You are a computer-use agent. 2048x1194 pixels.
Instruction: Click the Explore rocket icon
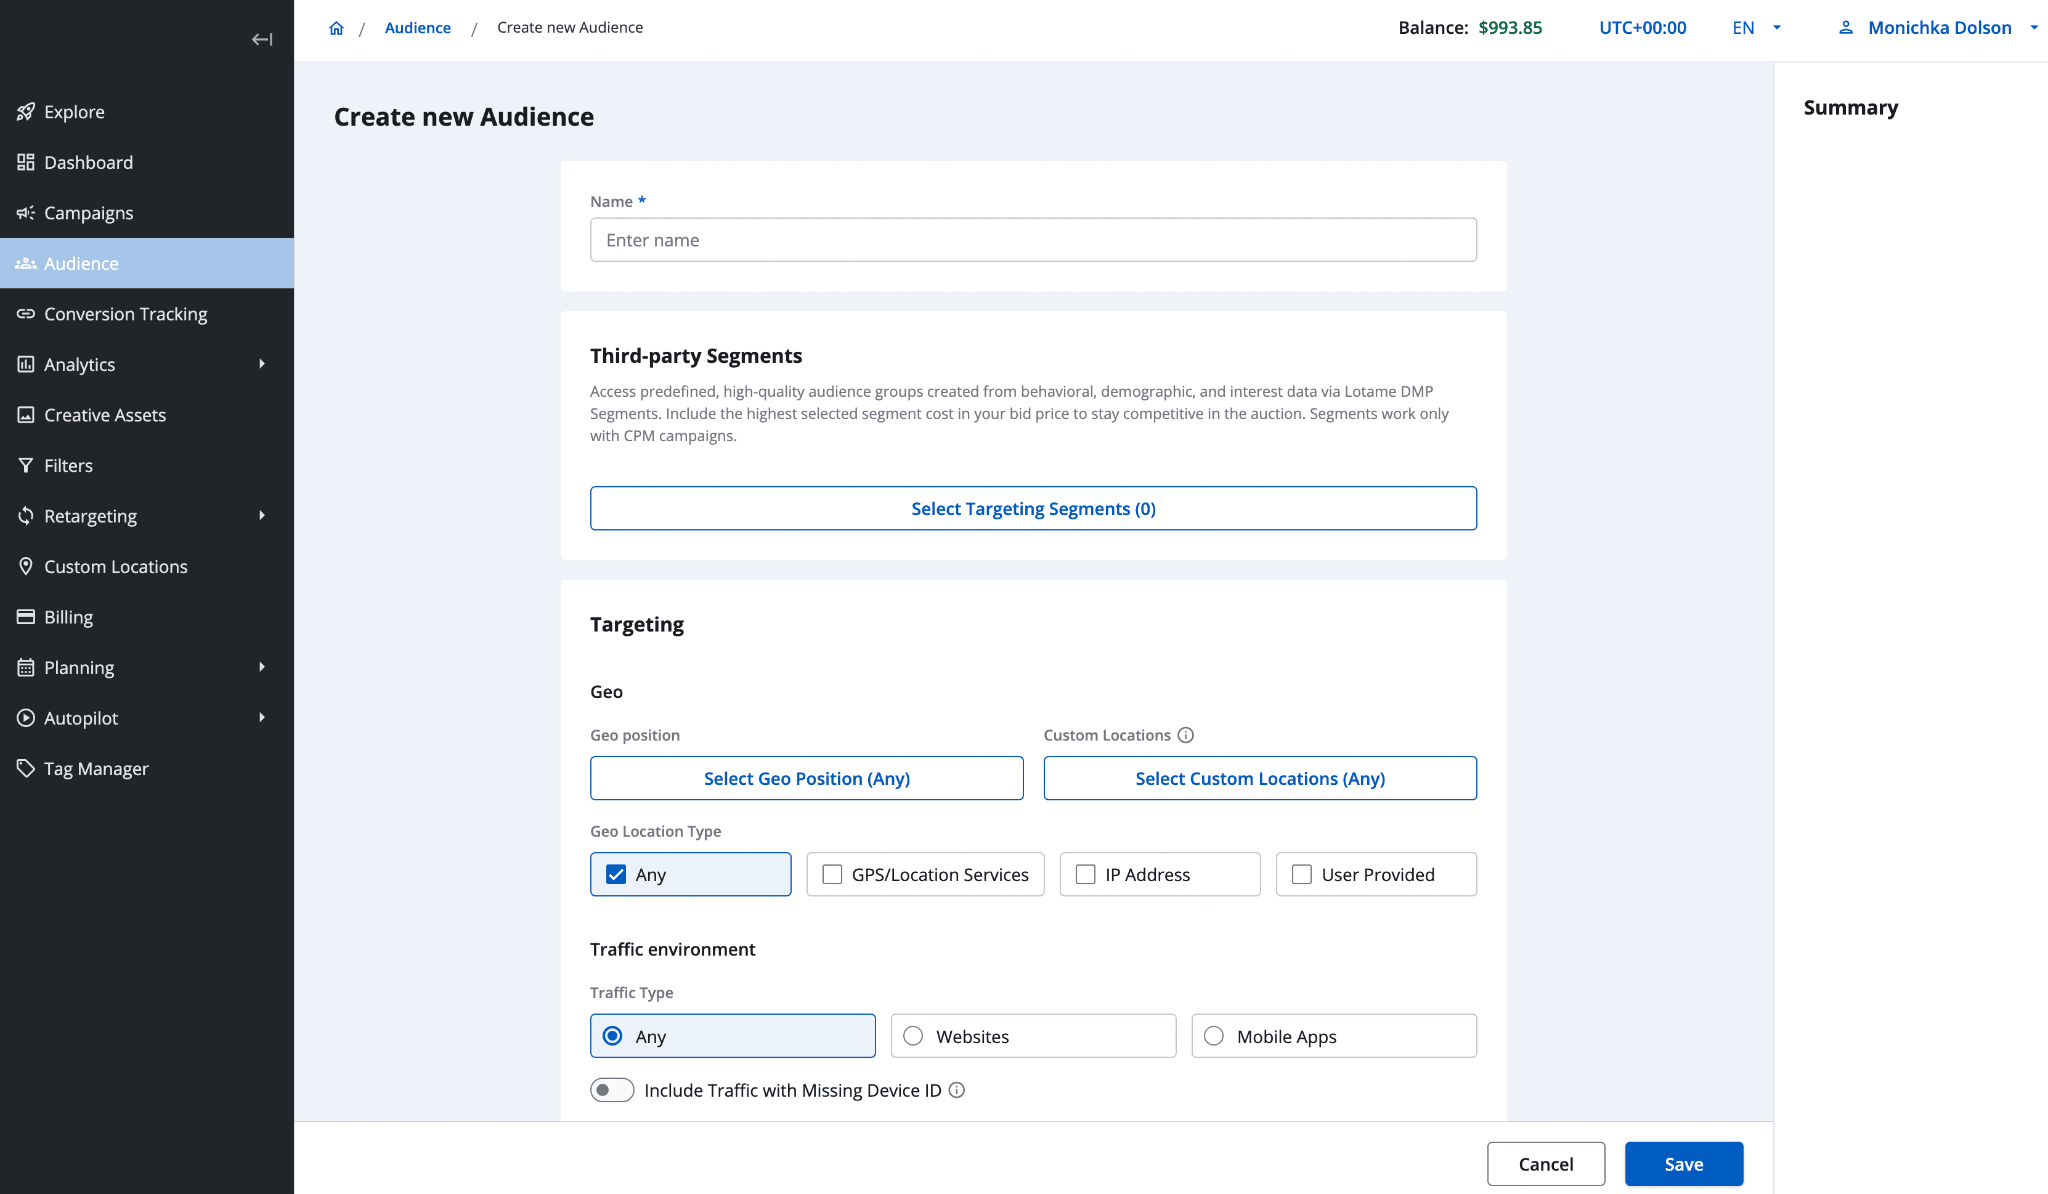[x=26, y=112]
